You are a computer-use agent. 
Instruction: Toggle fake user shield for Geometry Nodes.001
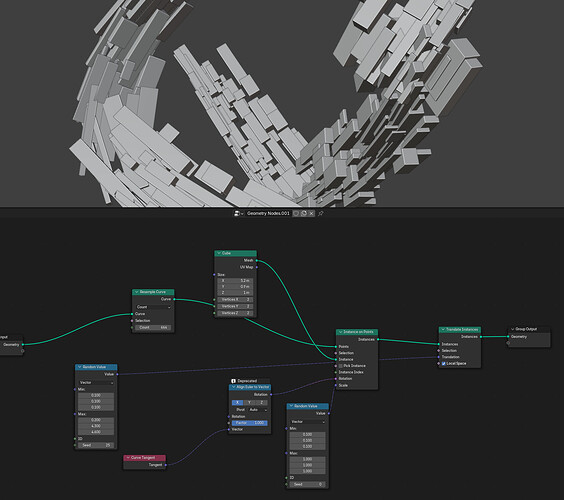coord(296,213)
